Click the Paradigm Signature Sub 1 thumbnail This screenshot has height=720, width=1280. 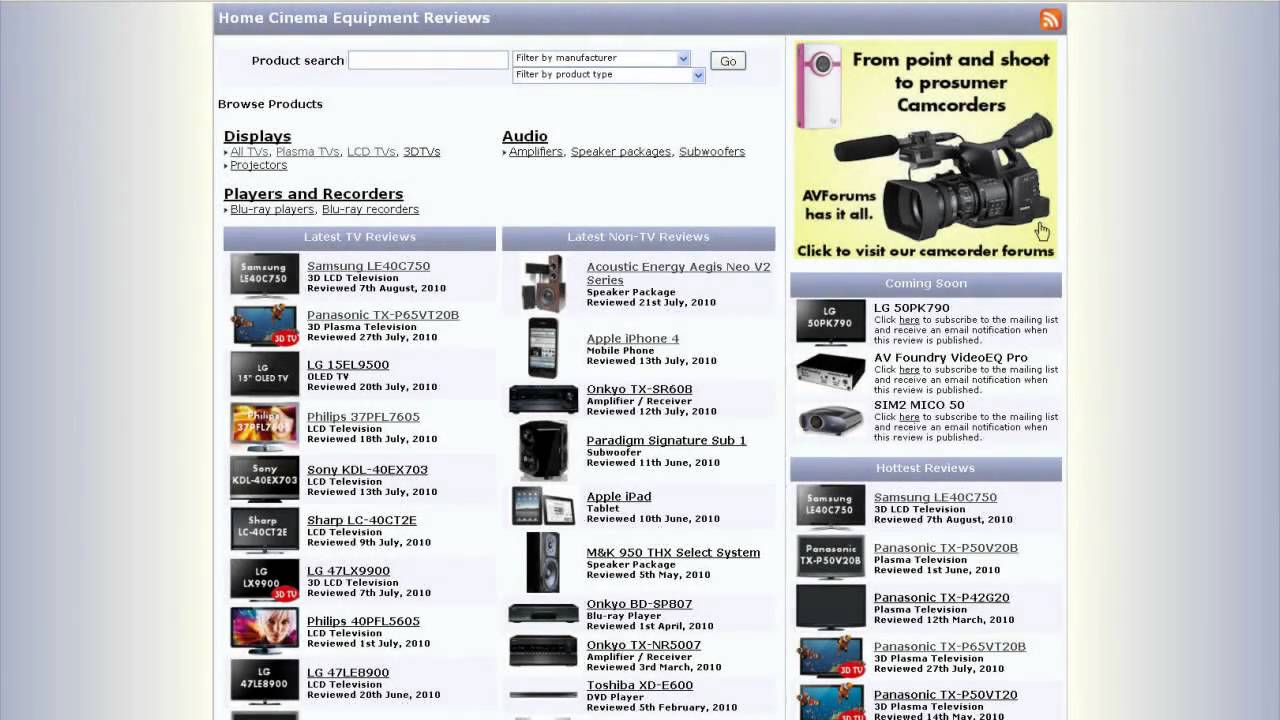click(x=544, y=450)
